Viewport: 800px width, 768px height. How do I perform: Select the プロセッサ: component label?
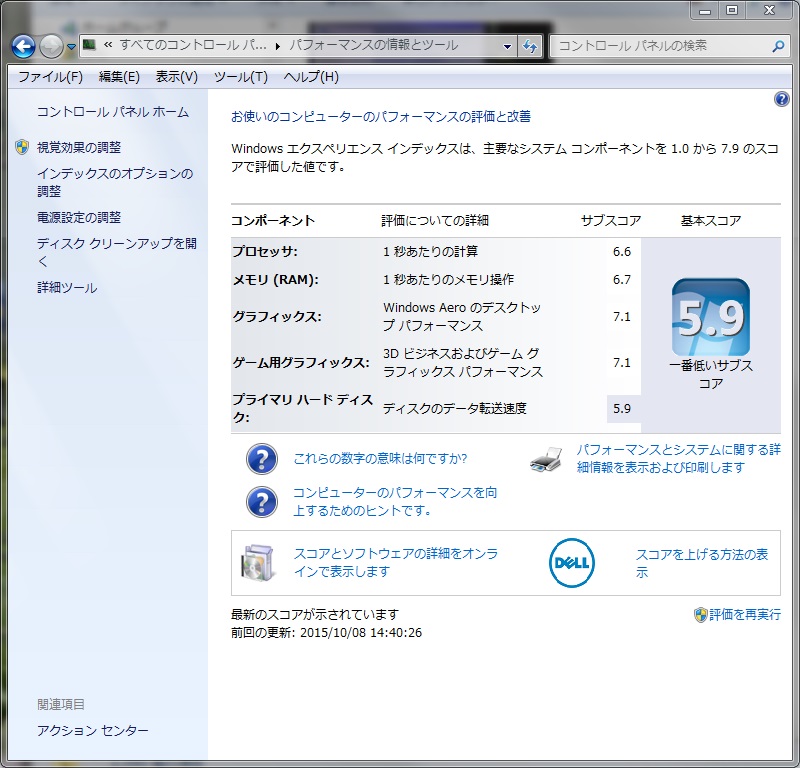point(265,252)
